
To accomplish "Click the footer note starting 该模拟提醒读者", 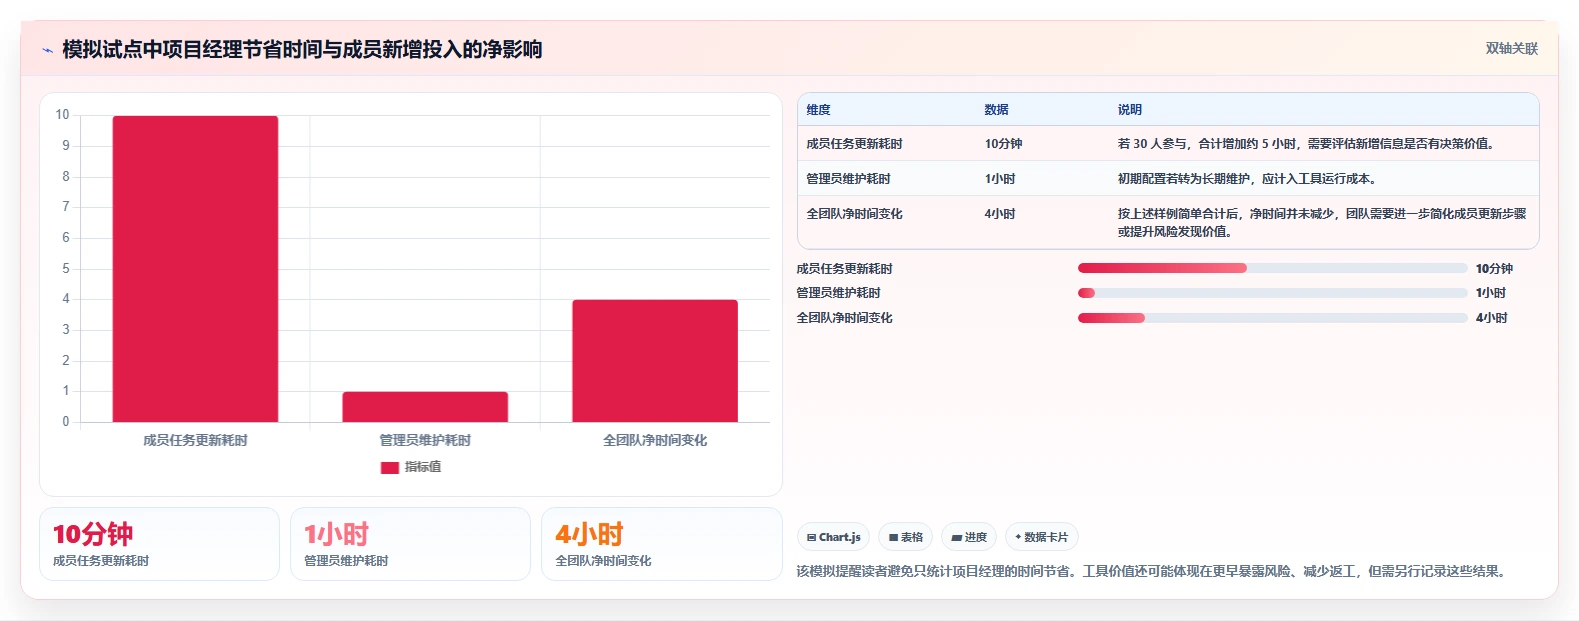I will (x=1151, y=572).
